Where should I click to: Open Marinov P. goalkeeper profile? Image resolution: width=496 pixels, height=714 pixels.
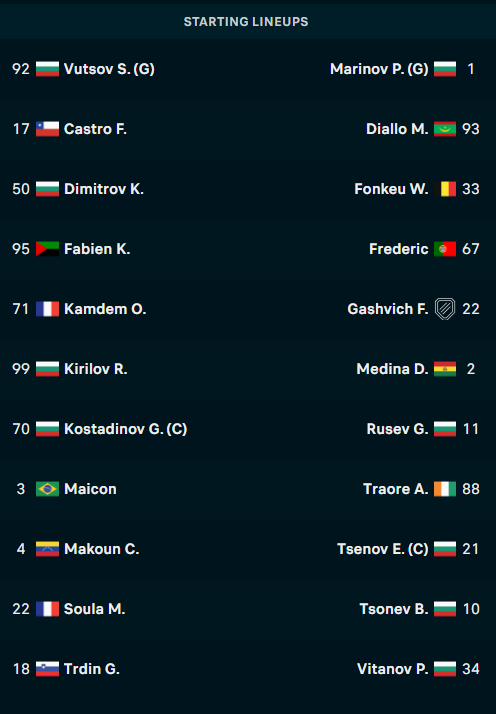pyautogui.click(x=379, y=69)
